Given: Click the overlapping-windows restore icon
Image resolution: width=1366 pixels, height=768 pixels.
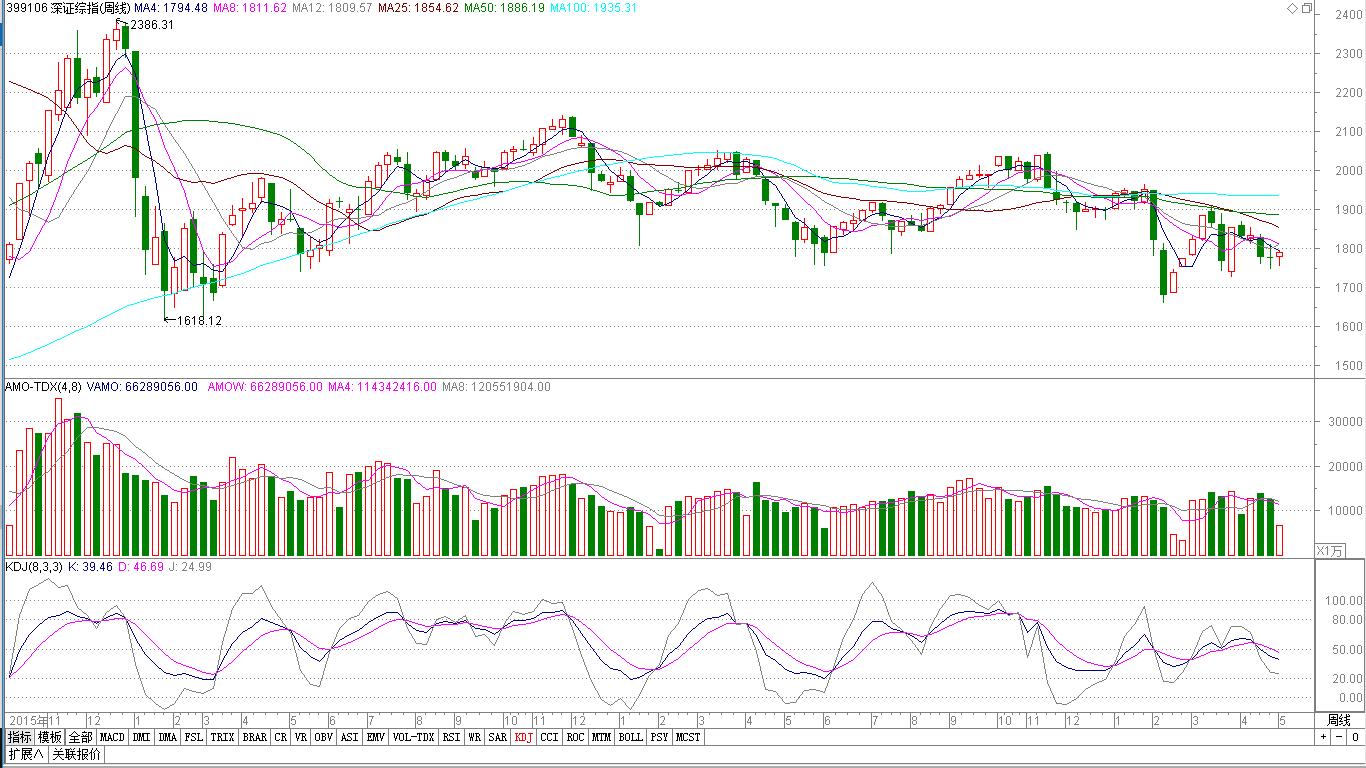Looking at the screenshot, I should point(1306,8).
